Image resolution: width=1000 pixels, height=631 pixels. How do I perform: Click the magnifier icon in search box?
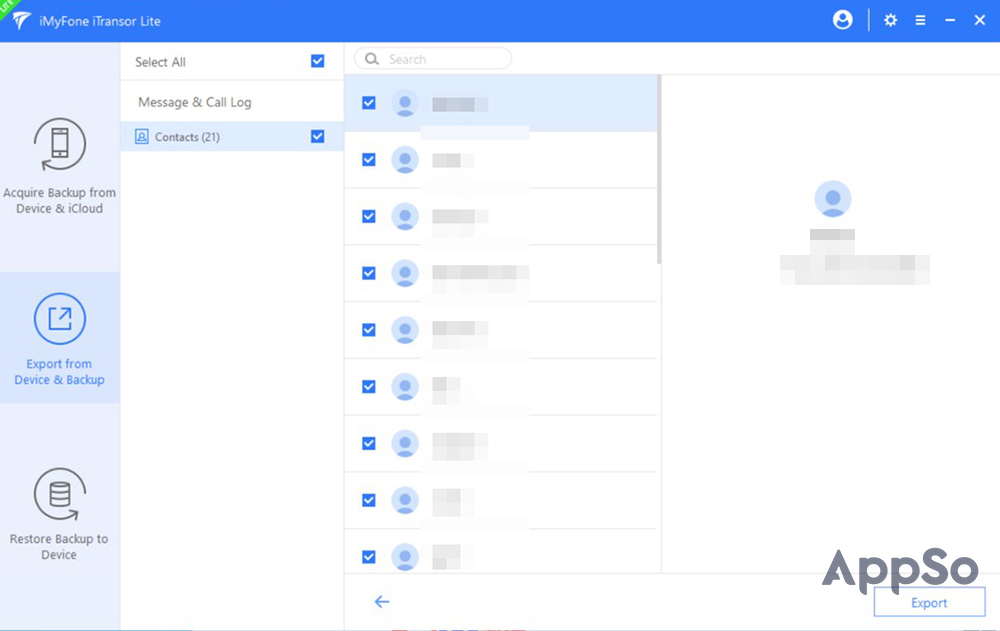pos(372,59)
